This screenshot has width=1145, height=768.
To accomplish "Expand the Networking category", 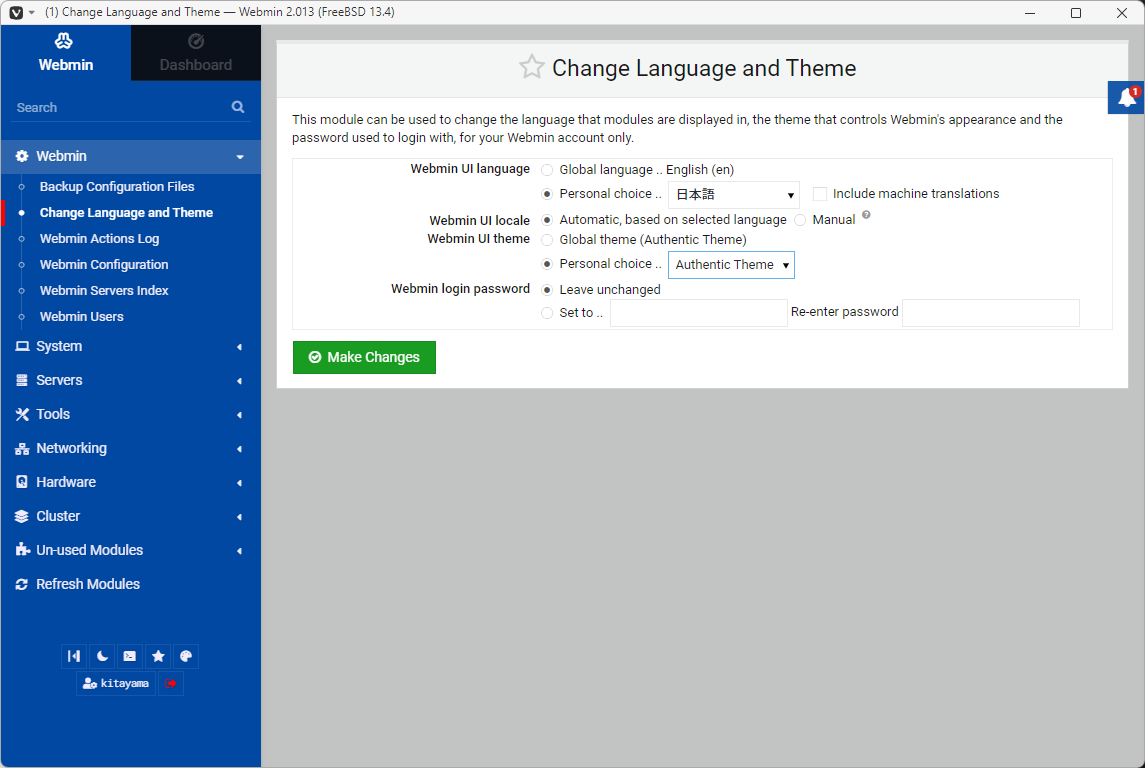I will (x=240, y=449).
